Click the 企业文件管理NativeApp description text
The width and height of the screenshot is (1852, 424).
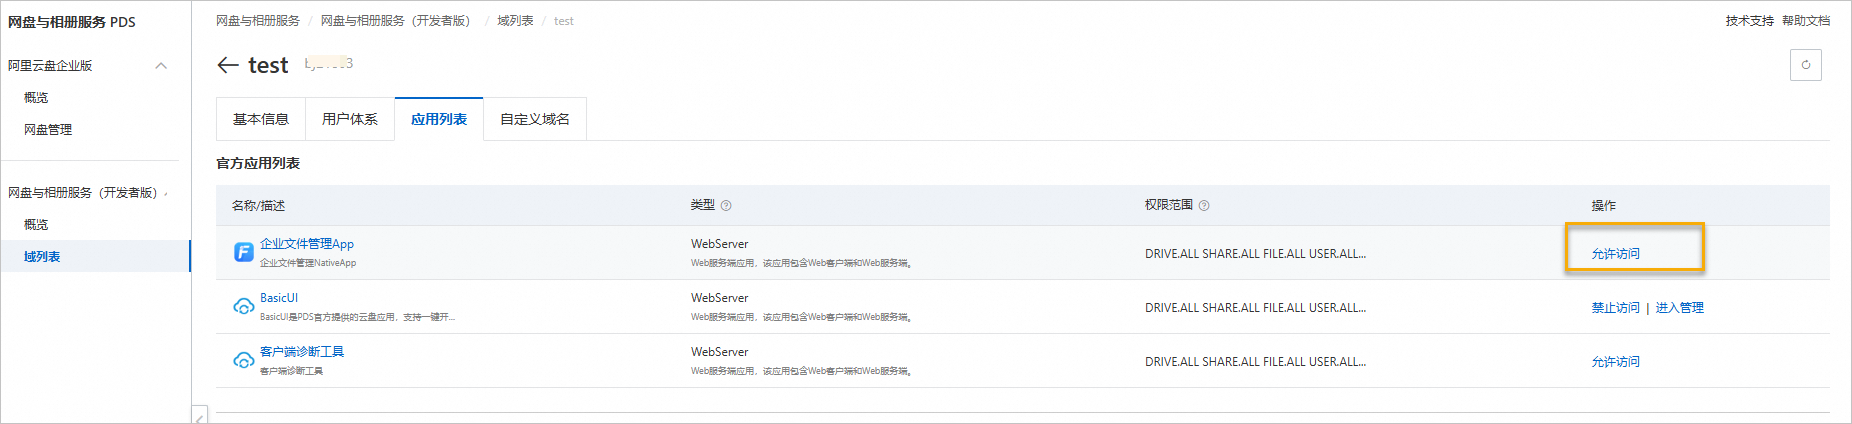tap(308, 263)
